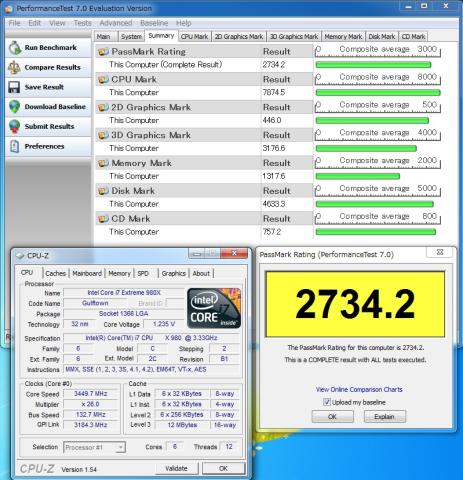Click the PassMark Rating green result bar

tap(373, 65)
